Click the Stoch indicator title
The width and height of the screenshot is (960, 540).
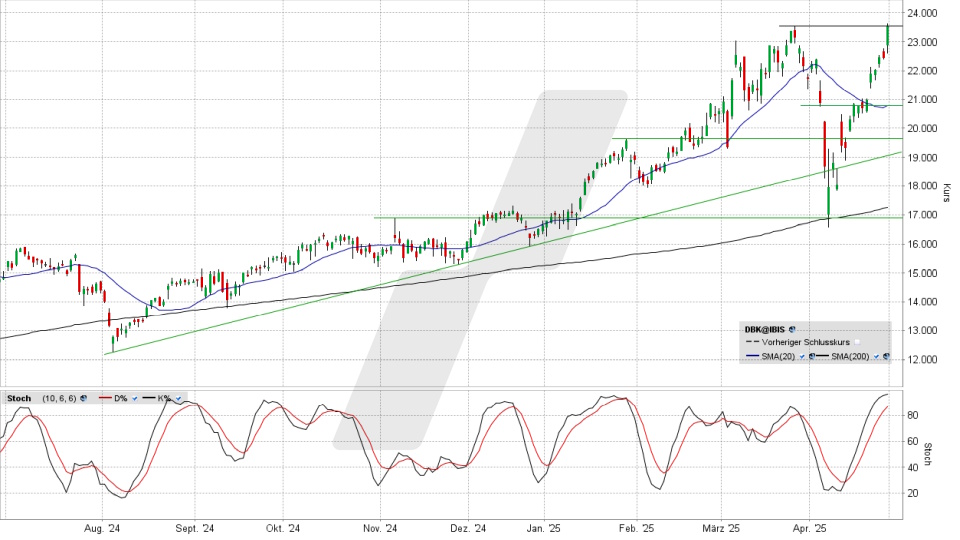pyautogui.click(x=19, y=398)
